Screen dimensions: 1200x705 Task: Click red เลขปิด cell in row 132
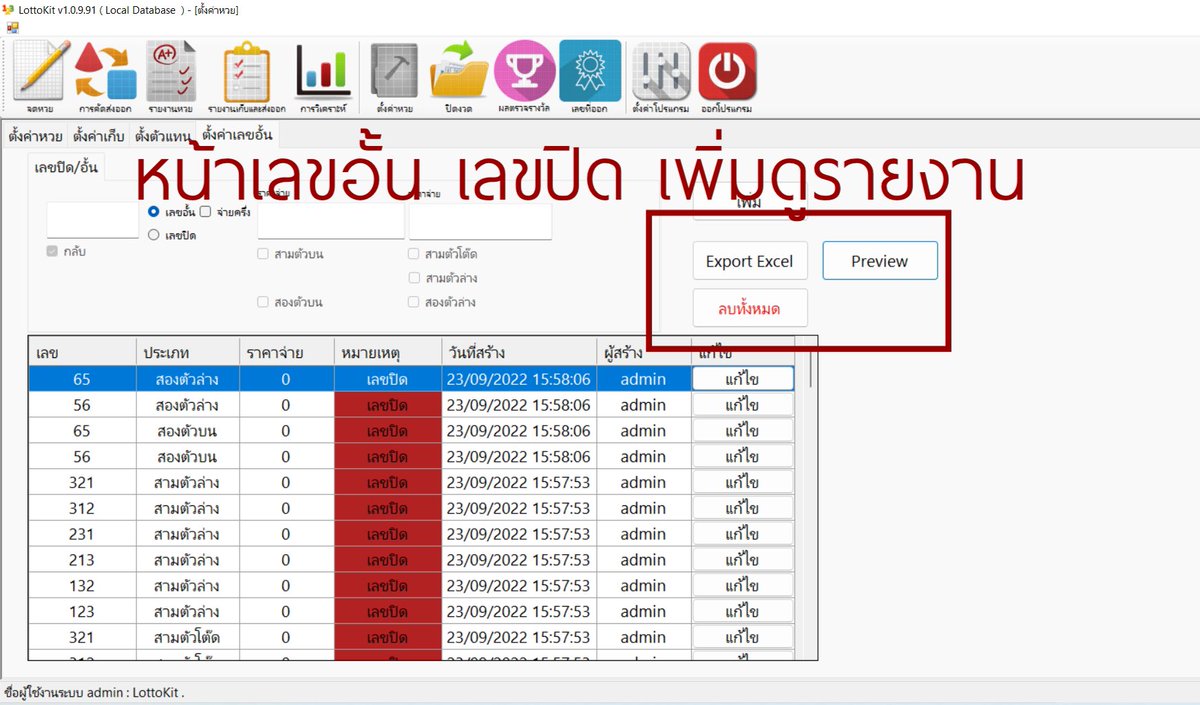(x=388, y=586)
